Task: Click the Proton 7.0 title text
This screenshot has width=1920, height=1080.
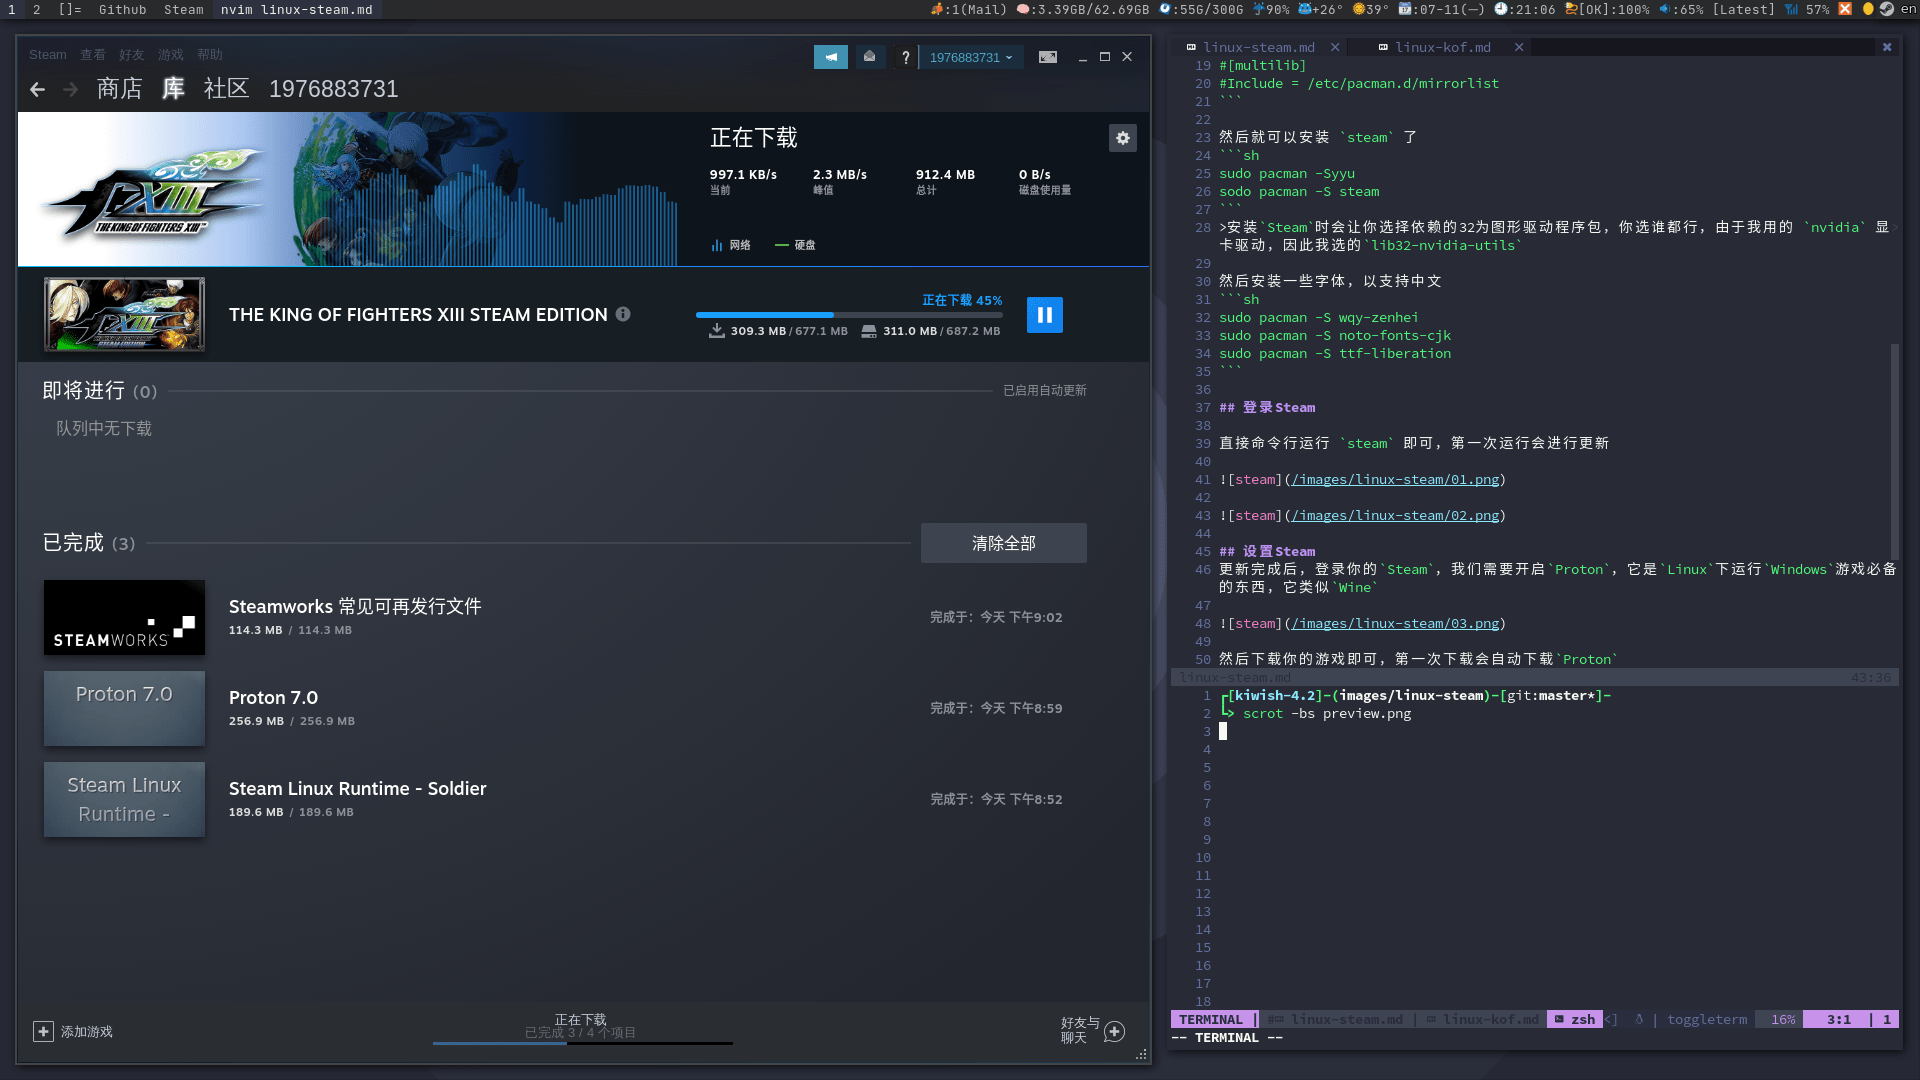Action: coord(273,697)
